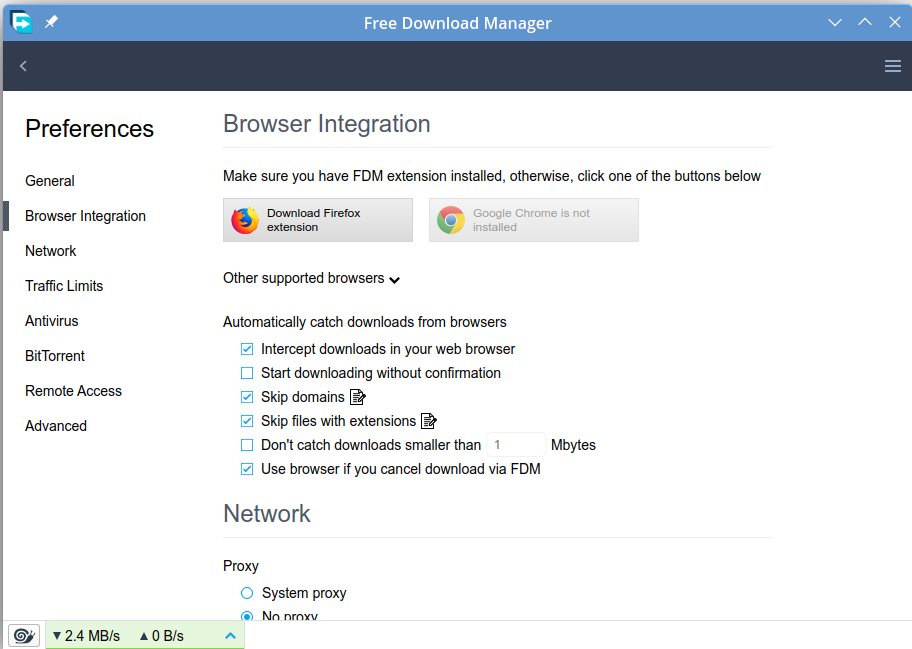Open BitTorrent preferences section
The image size is (912, 649).
pos(55,356)
